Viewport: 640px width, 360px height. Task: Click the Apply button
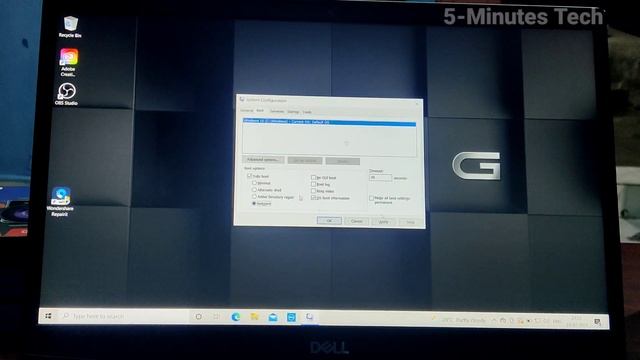point(383,222)
